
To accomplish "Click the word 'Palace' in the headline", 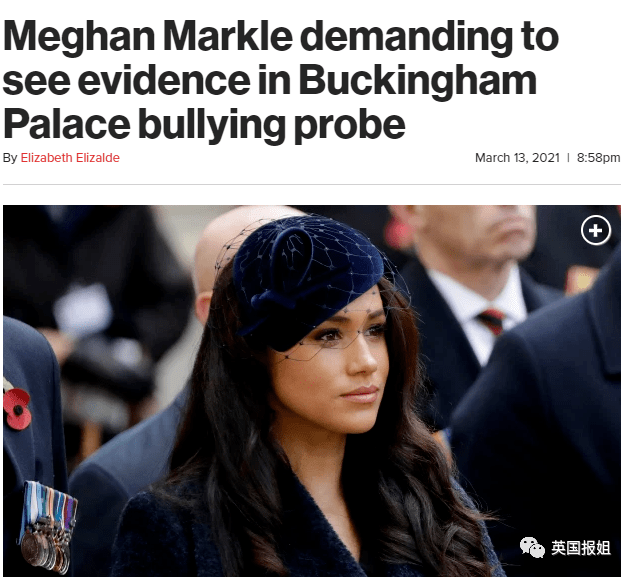I will click(67, 124).
